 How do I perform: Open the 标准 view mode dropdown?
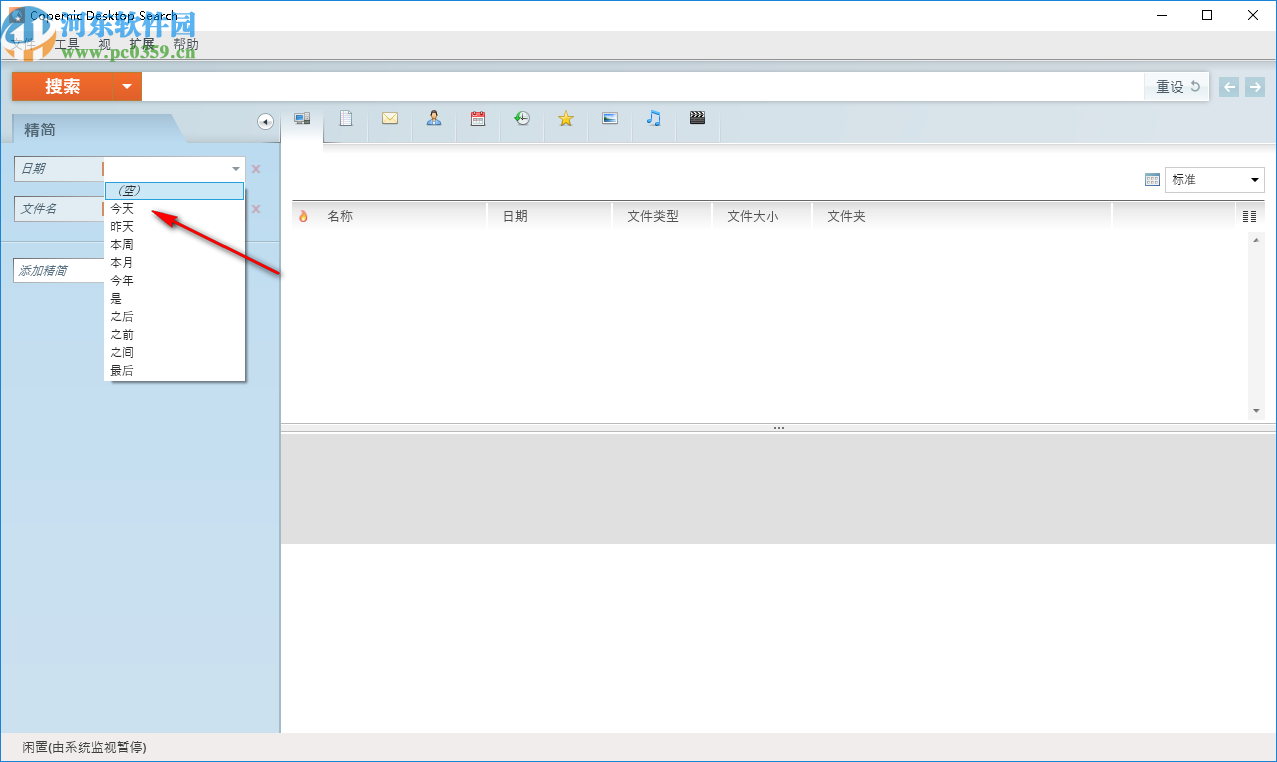1213,179
